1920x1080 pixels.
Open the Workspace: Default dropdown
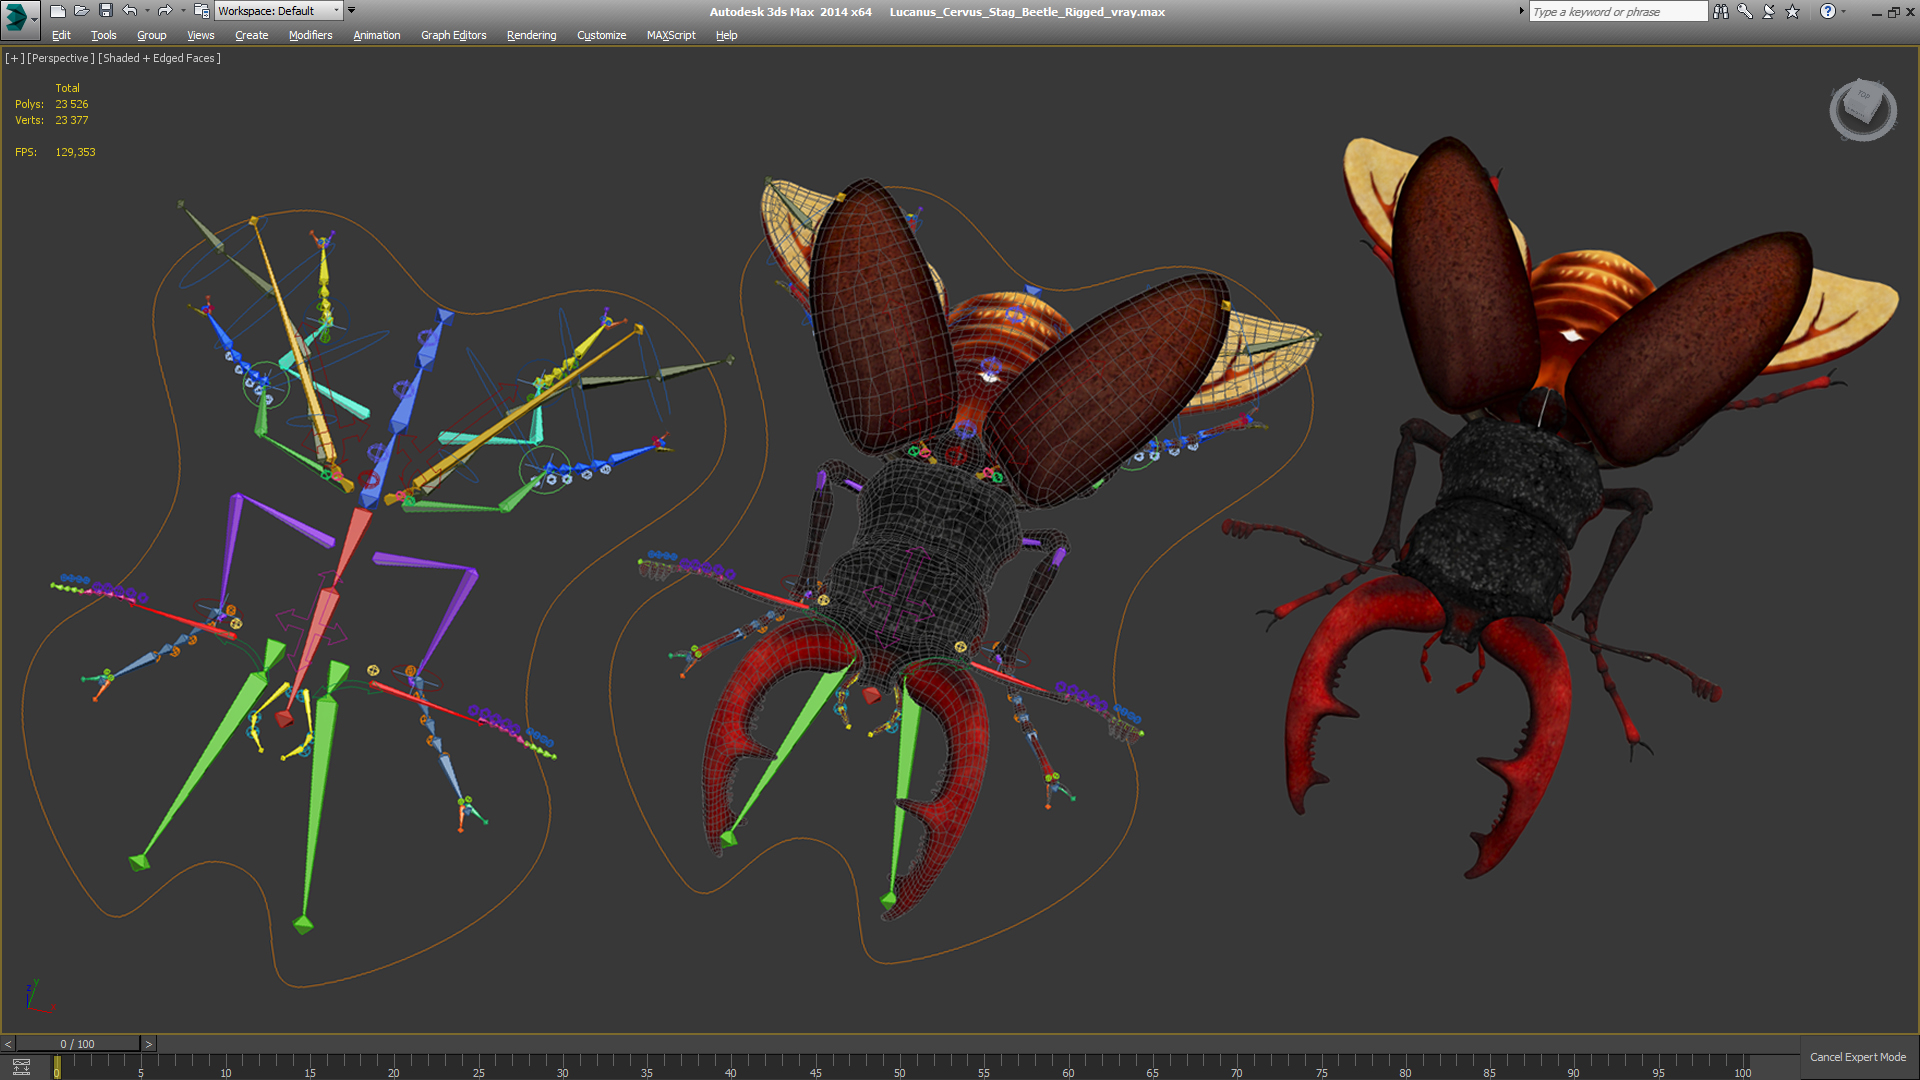[x=278, y=11]
